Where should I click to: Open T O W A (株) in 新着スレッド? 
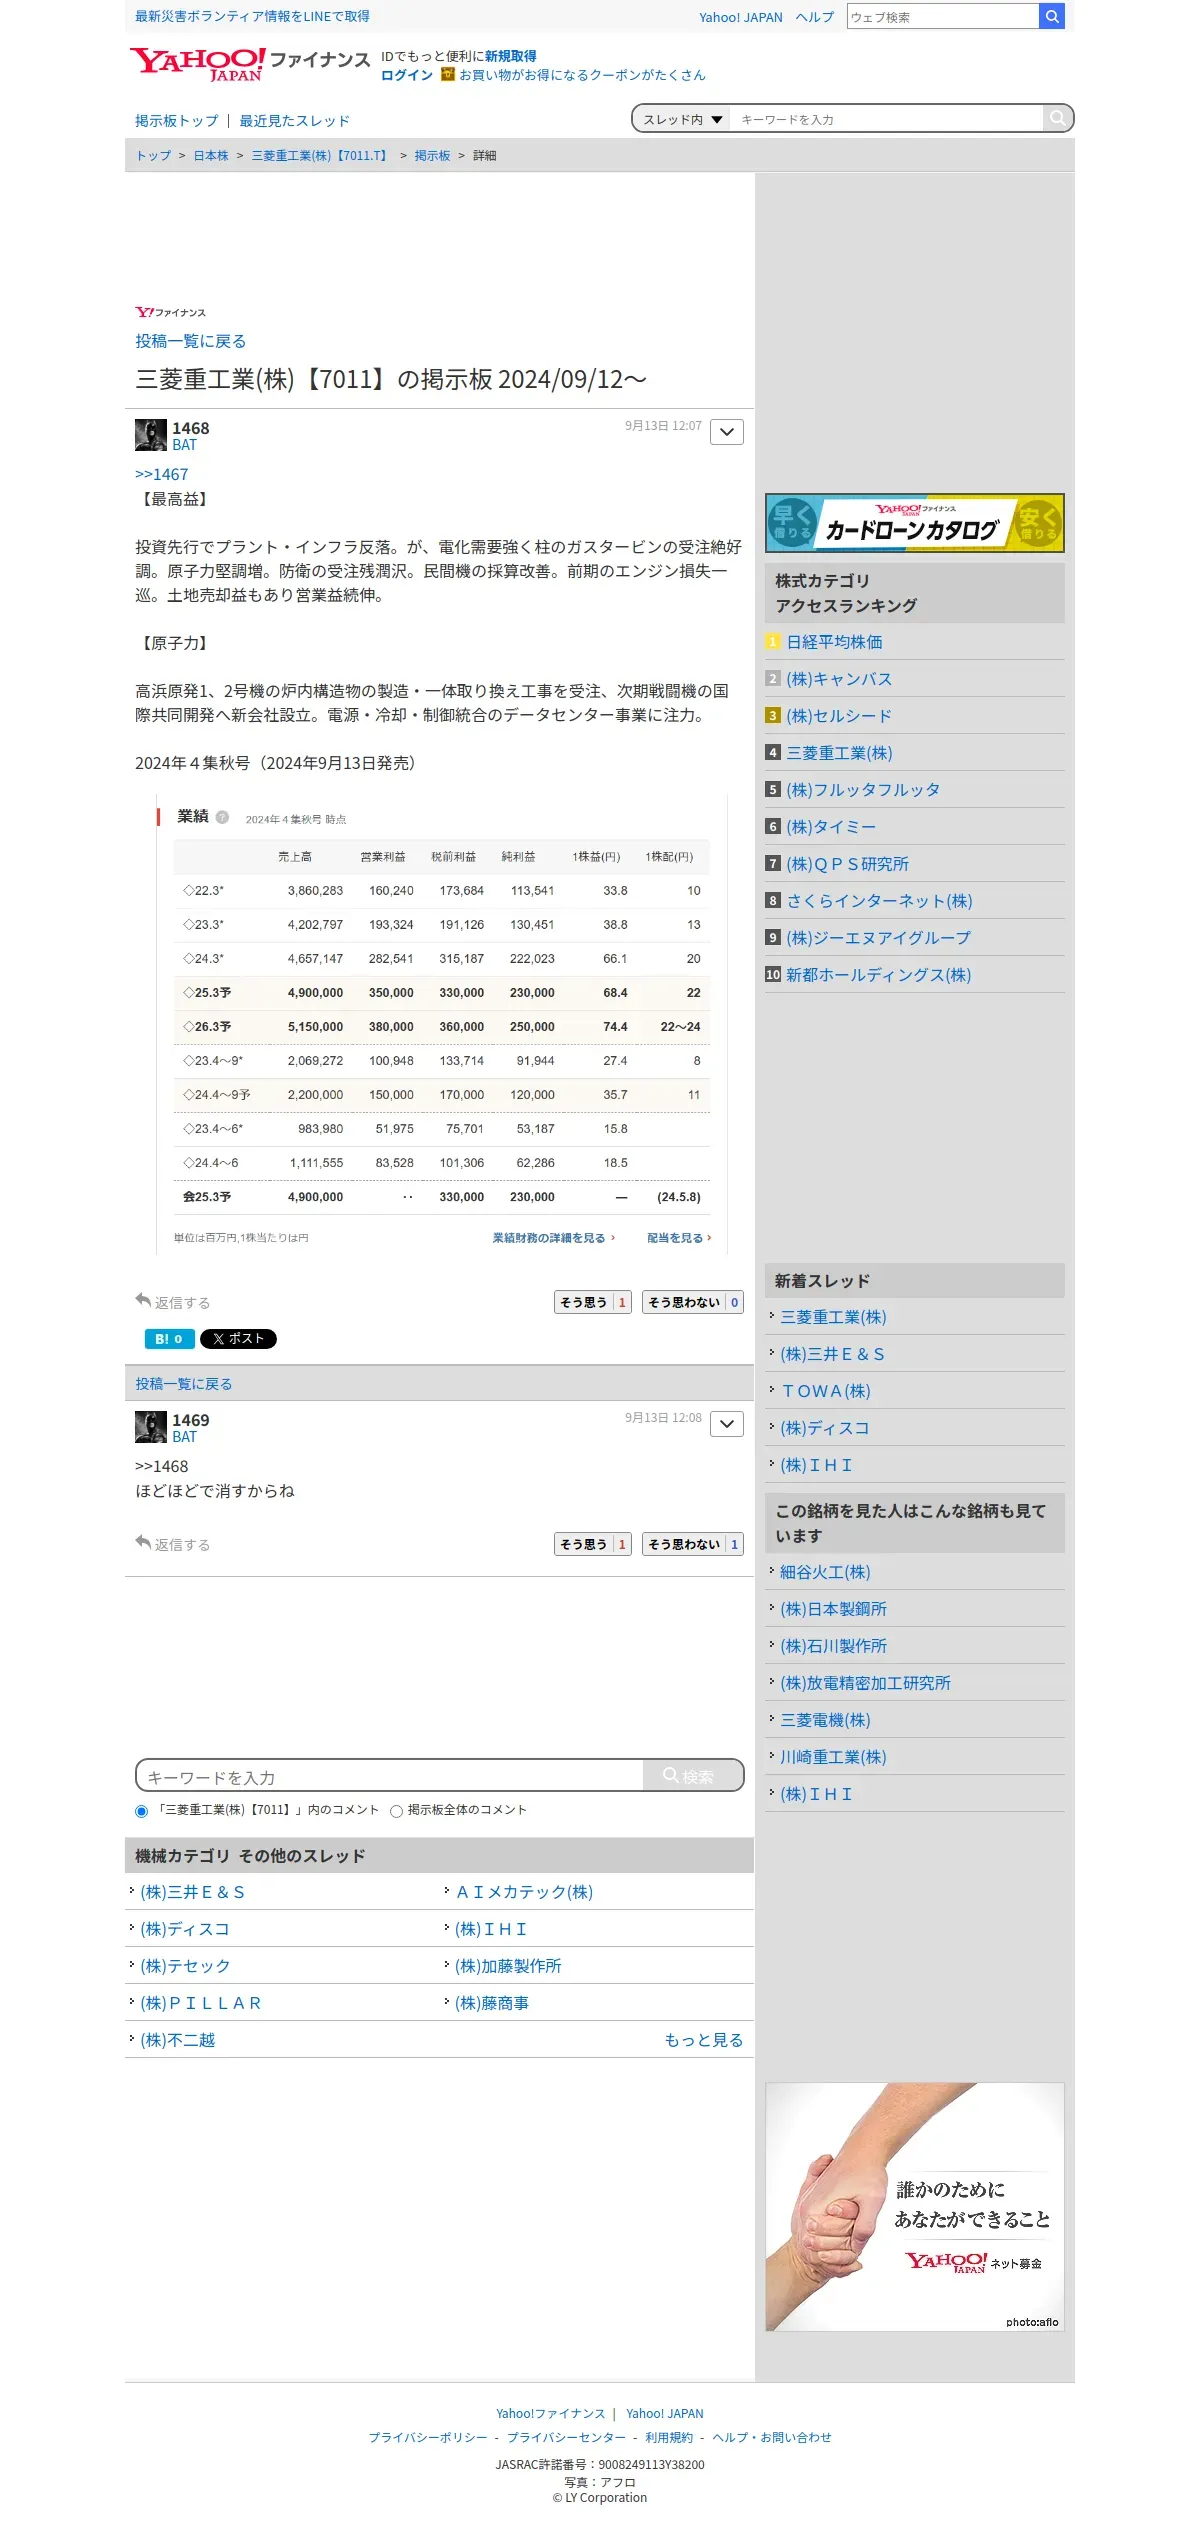[x=825, y=1391]
